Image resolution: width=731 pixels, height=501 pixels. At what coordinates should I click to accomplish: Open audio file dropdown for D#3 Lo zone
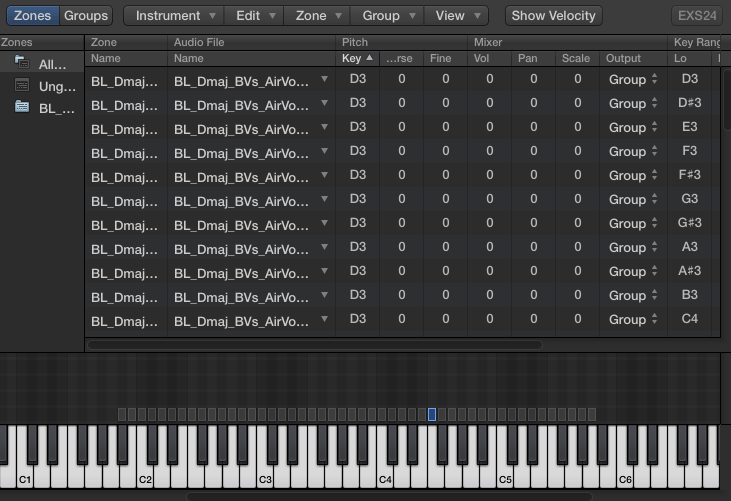(324, 103)
